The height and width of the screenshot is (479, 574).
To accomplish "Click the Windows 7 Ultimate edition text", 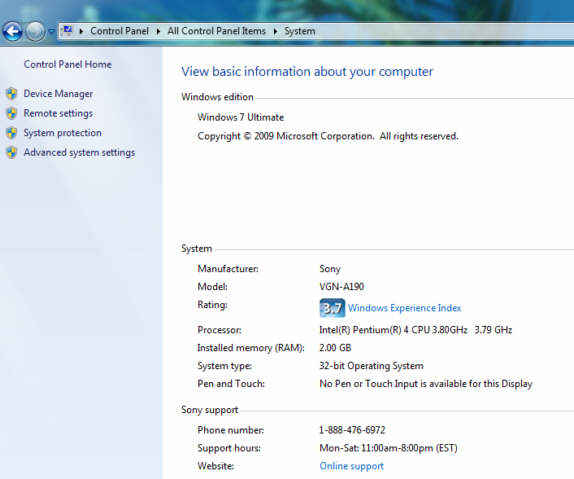I will (x=241, y=118).
